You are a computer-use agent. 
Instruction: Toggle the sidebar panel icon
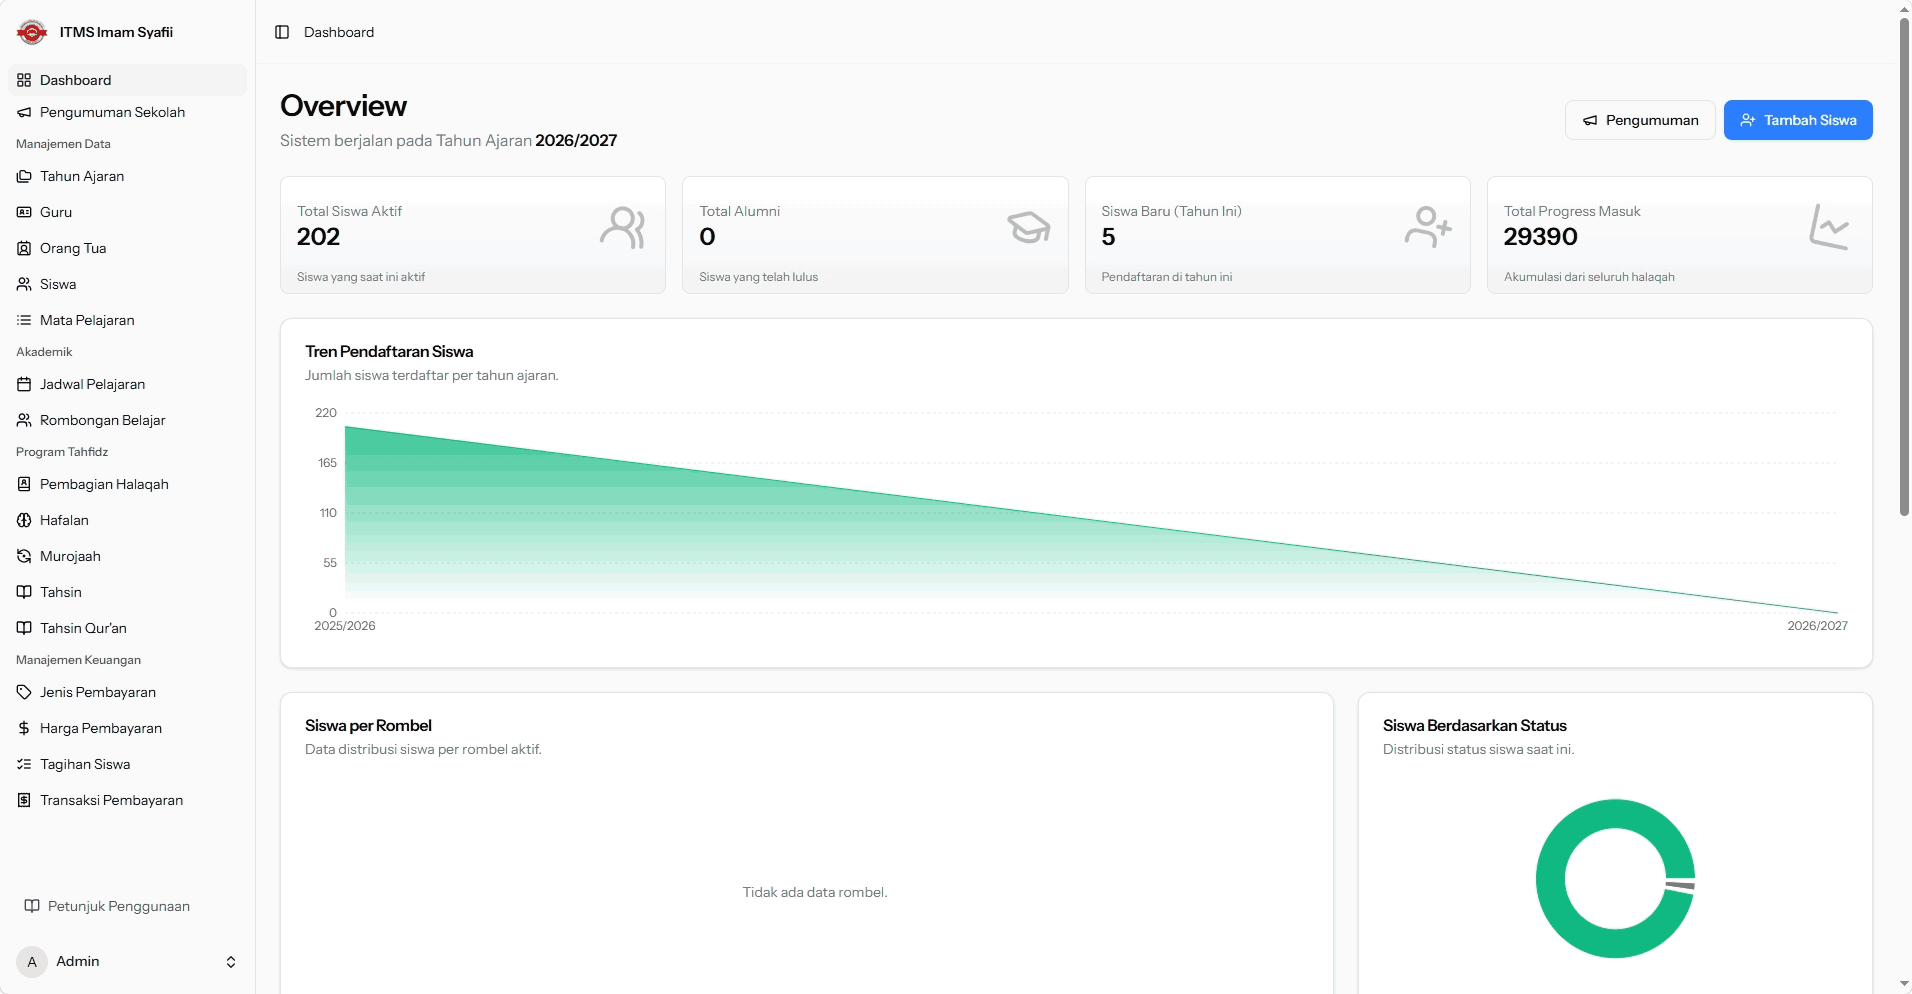[x=282, y=32]
